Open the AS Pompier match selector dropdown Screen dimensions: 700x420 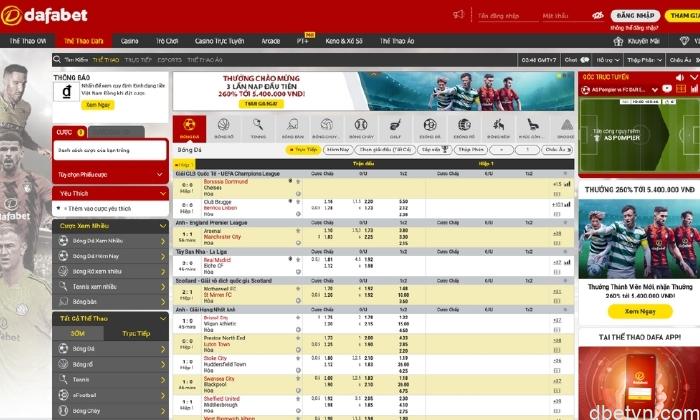click(654, 90)
